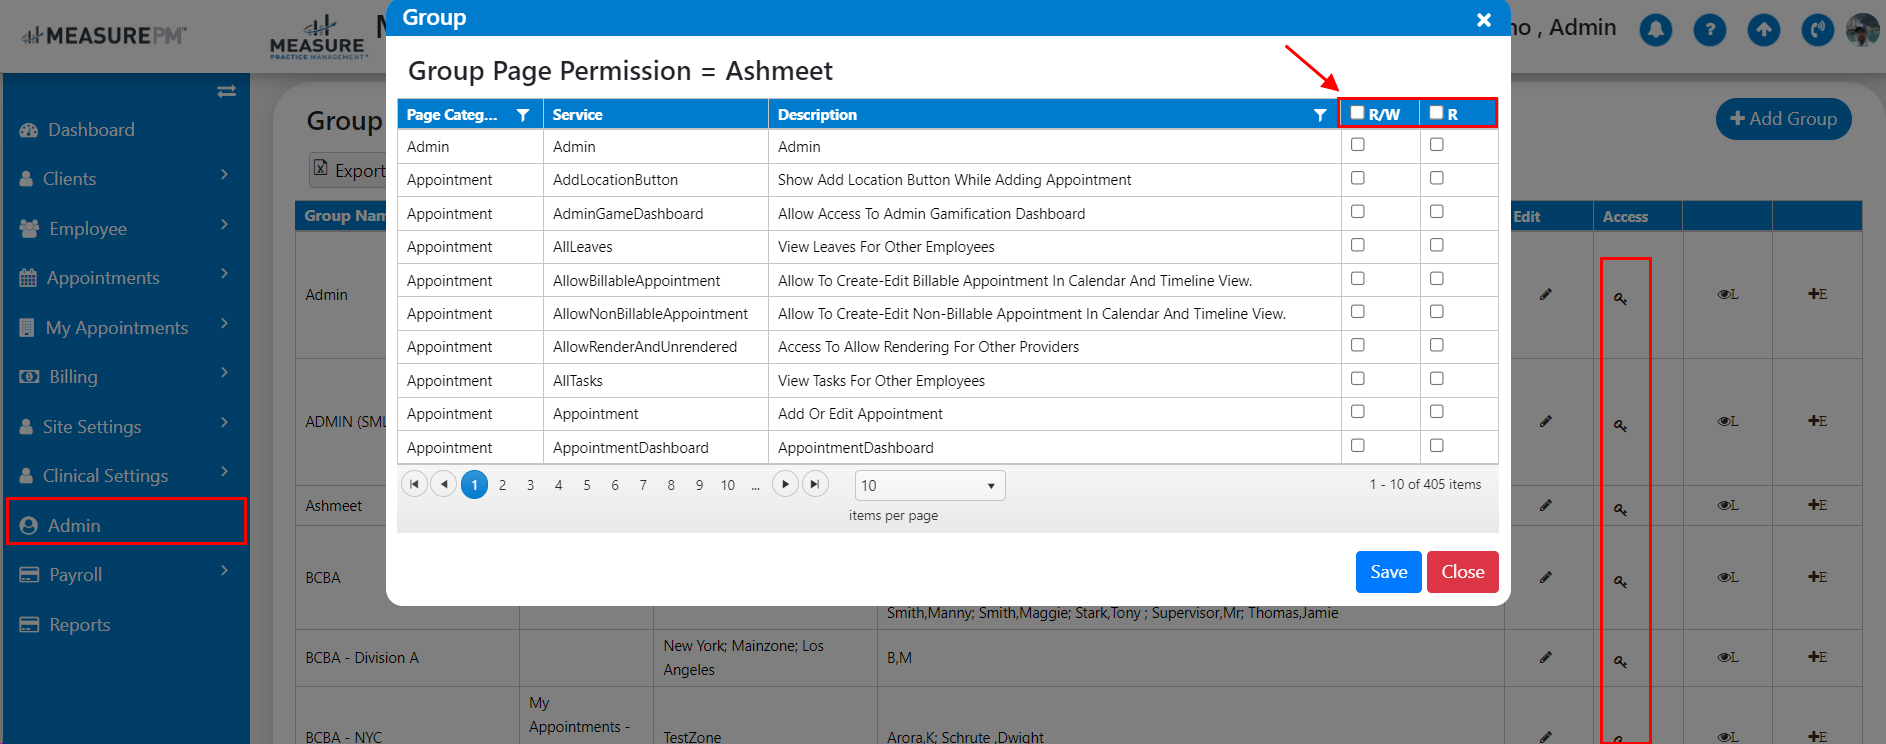The image size is (1886, 744).
Task: Click the Export button behind the dialog
Action: (x=348, y=170)
